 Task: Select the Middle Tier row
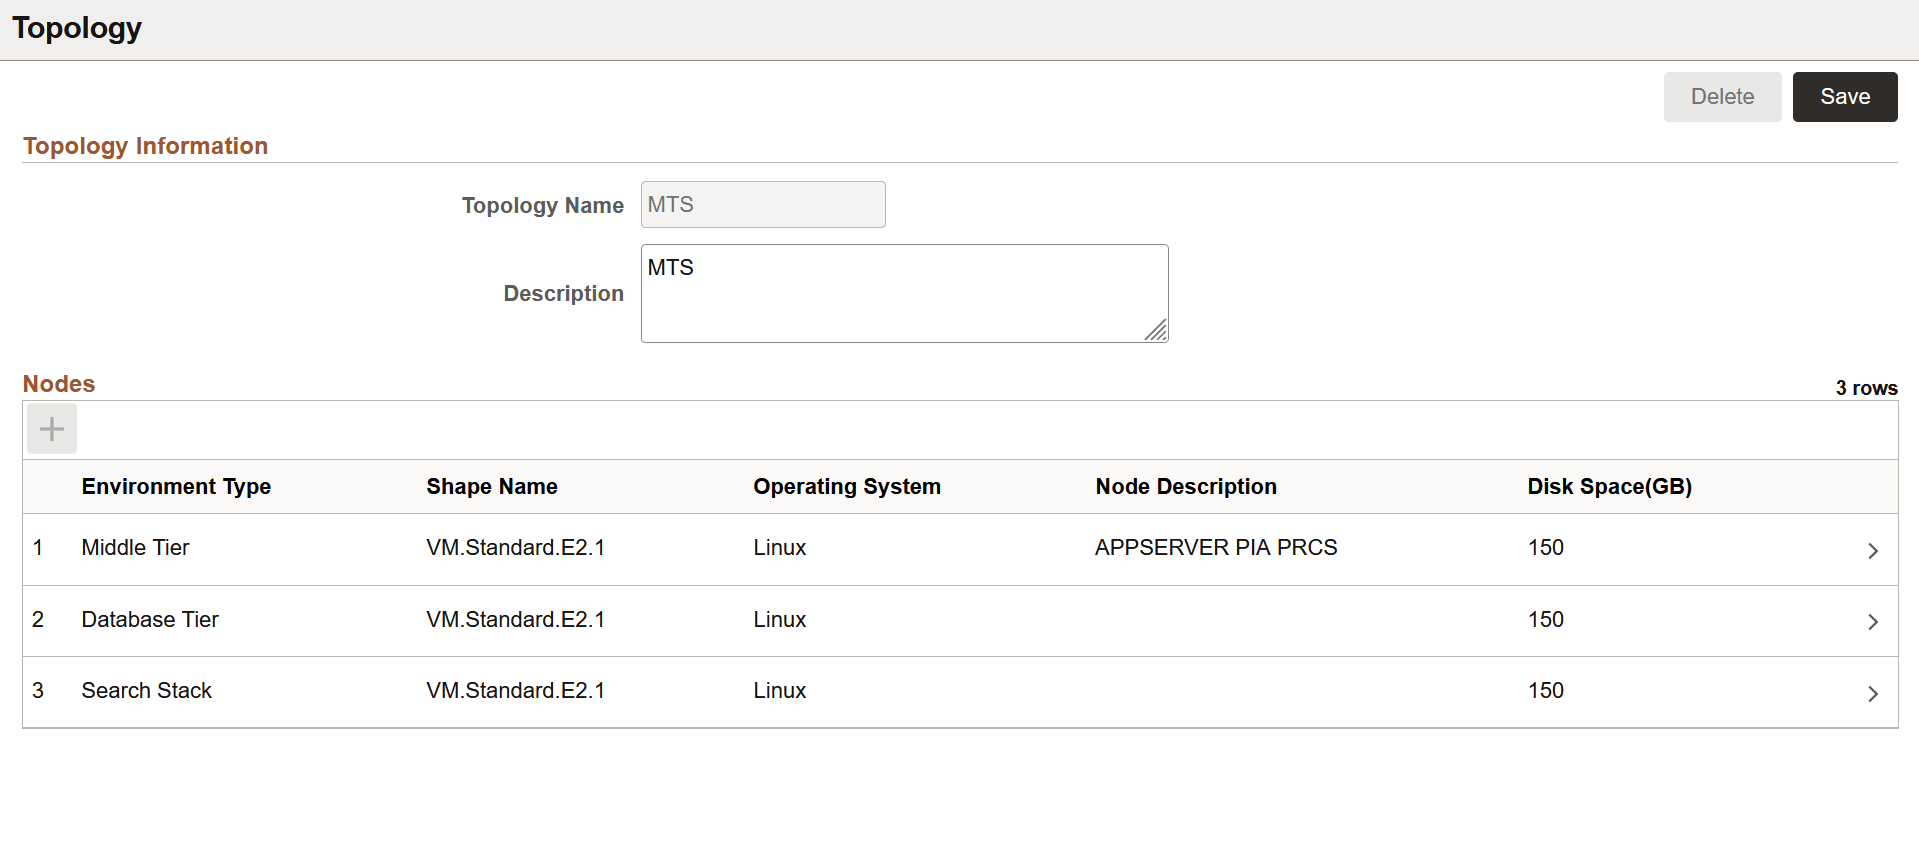point(136,548)
